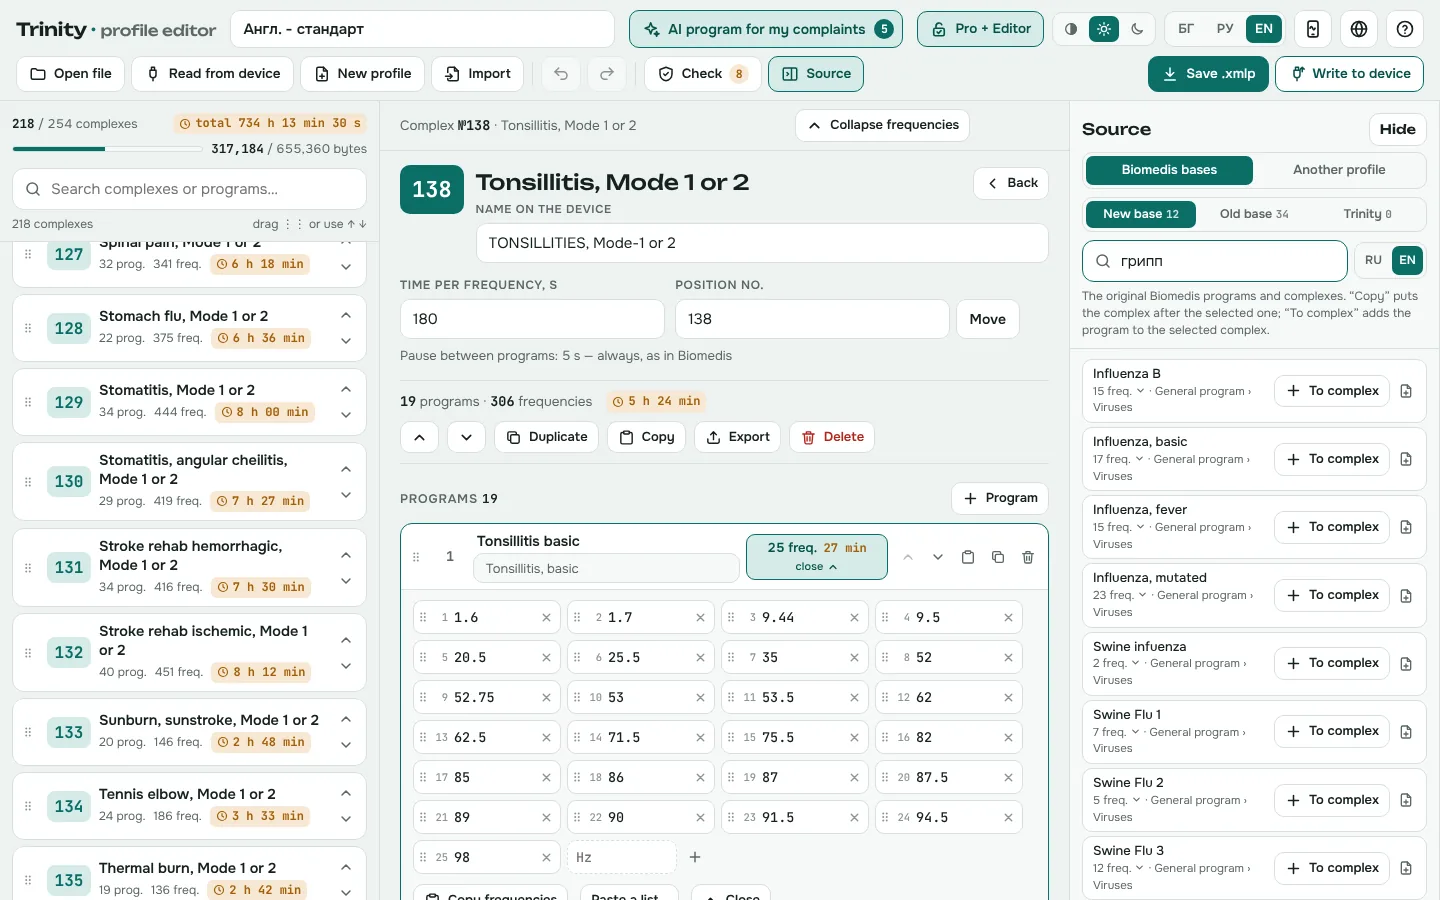Switch interface language to EN in header

1264,29
